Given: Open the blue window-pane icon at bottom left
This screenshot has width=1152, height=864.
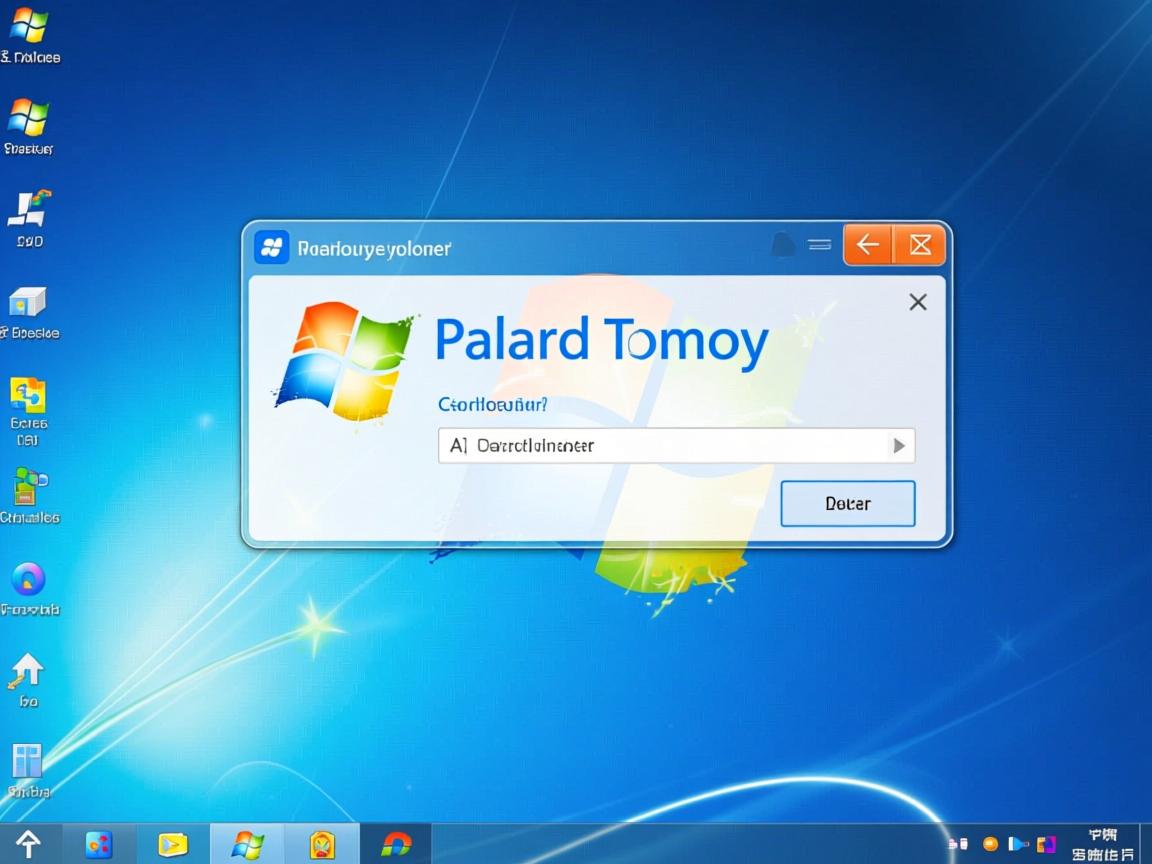Looking at the screenshot, I should tap(27, 761).
